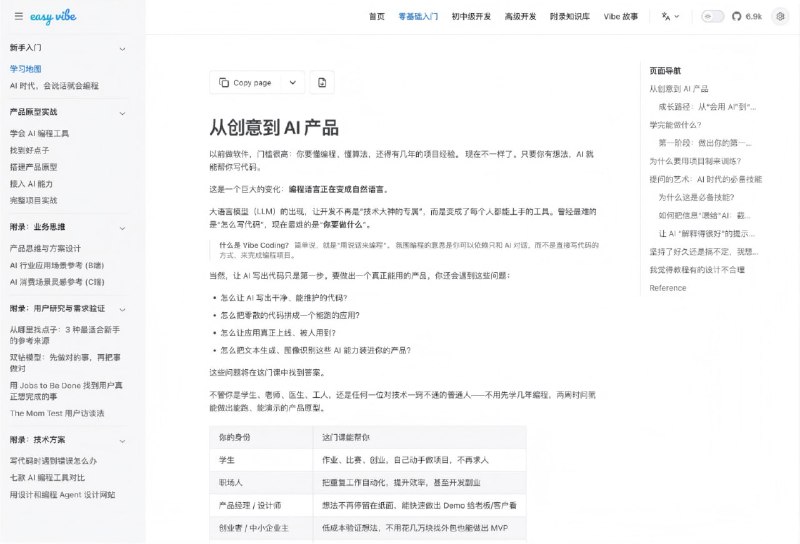800x544 pixels.
Task: Click the GitHub 6.9k star count
Action: point(753,16)
